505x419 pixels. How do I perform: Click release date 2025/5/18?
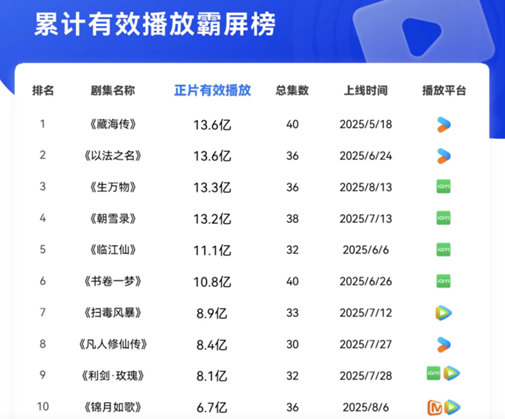pyautogui.click(x=366, y=124)
